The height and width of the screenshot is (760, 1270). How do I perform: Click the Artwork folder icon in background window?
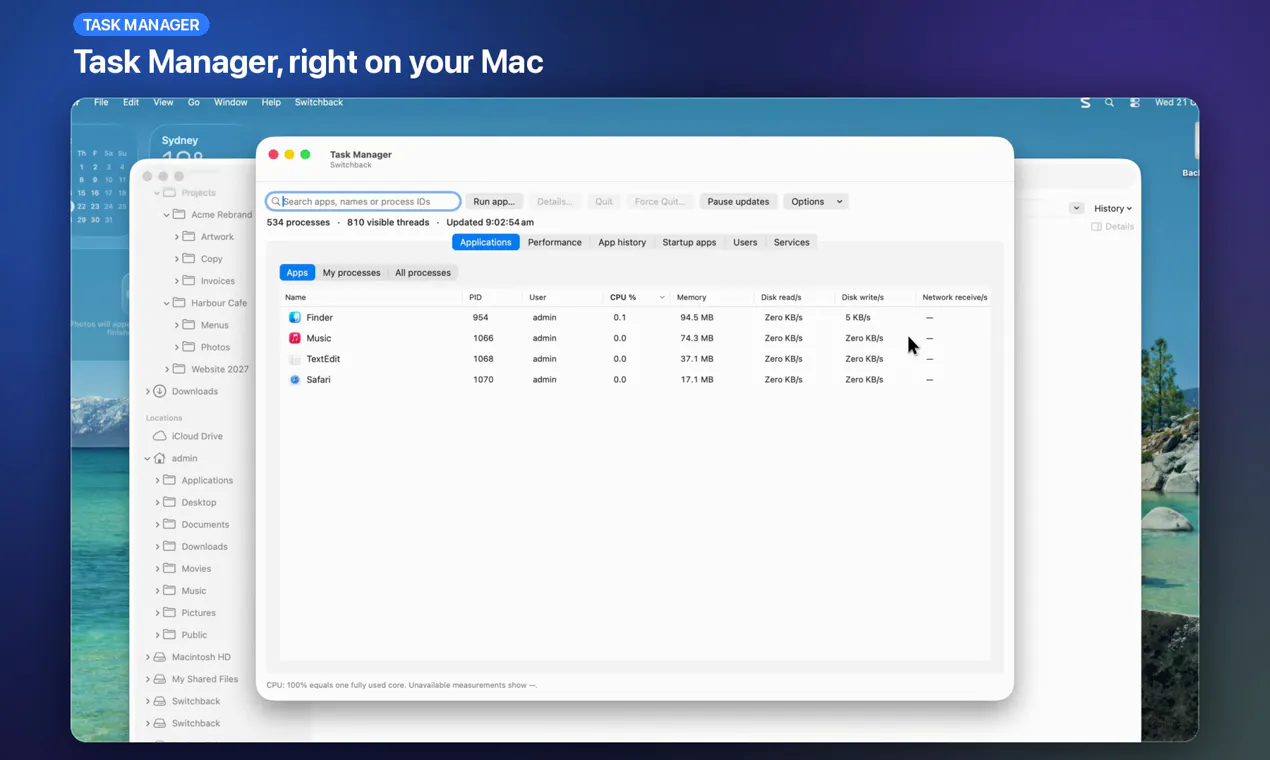(188, 237)
